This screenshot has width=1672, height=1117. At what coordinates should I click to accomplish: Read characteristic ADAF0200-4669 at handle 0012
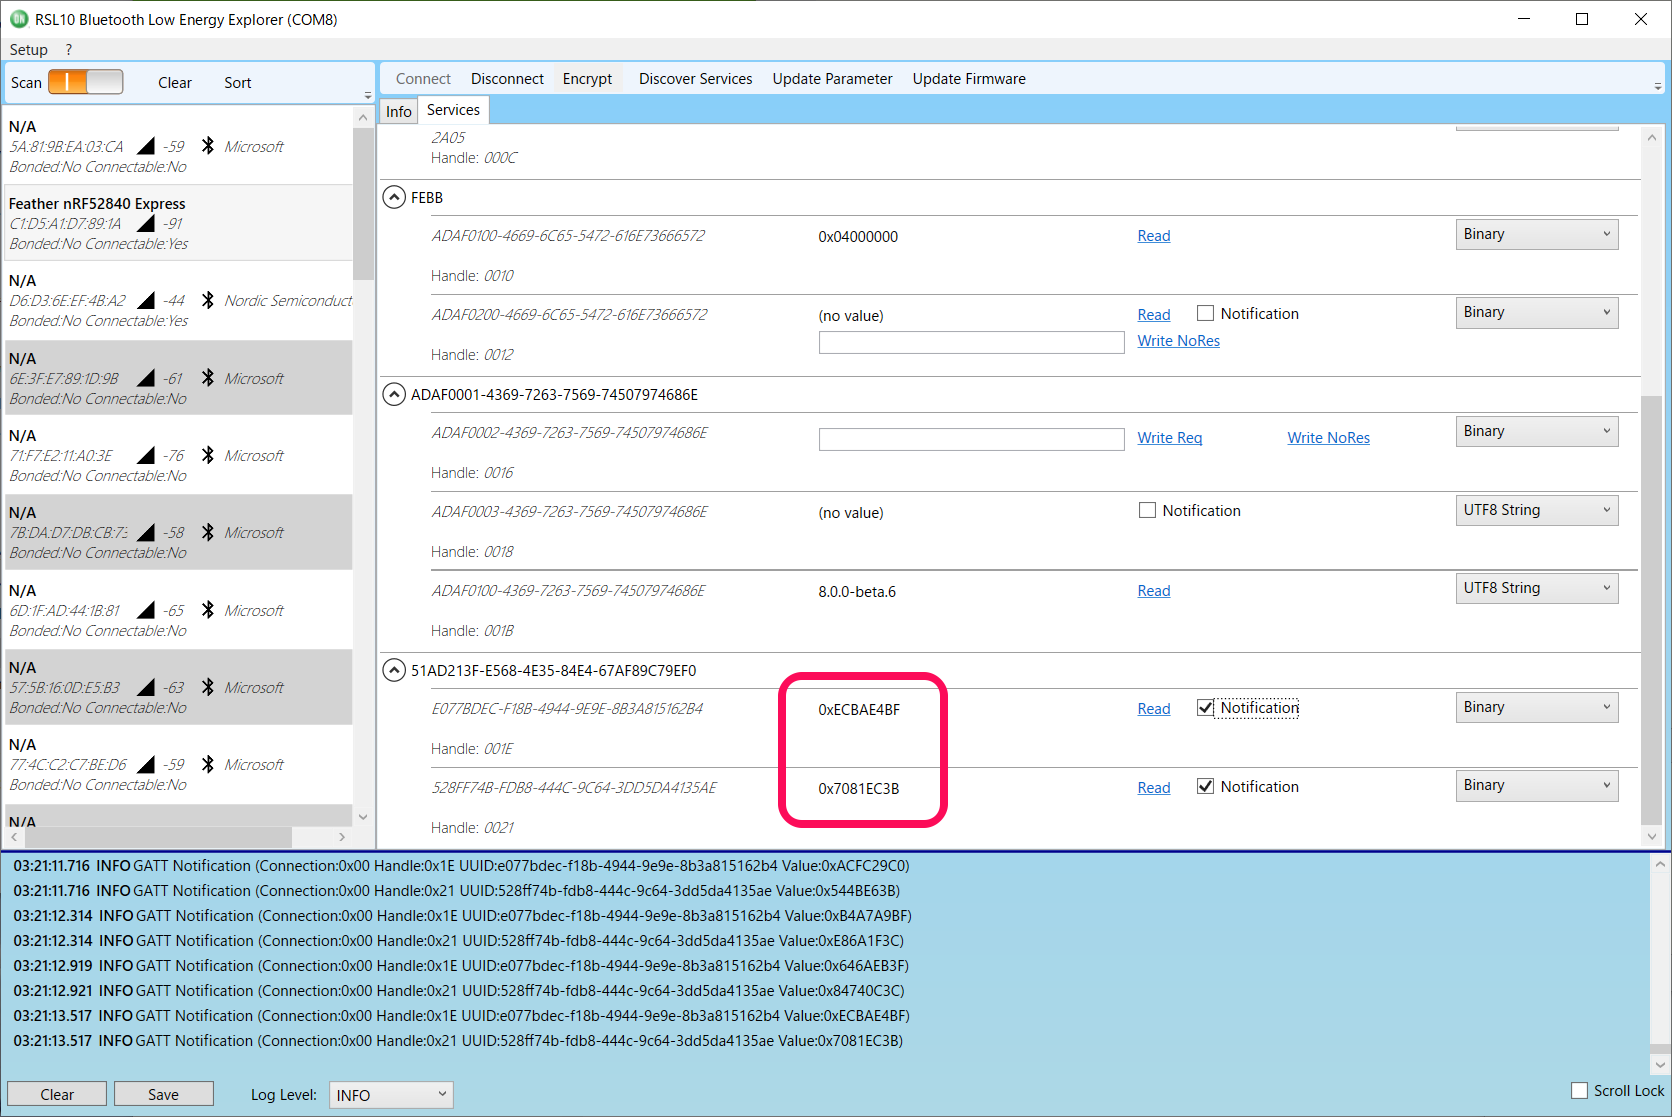click(x=1154, y=315)
